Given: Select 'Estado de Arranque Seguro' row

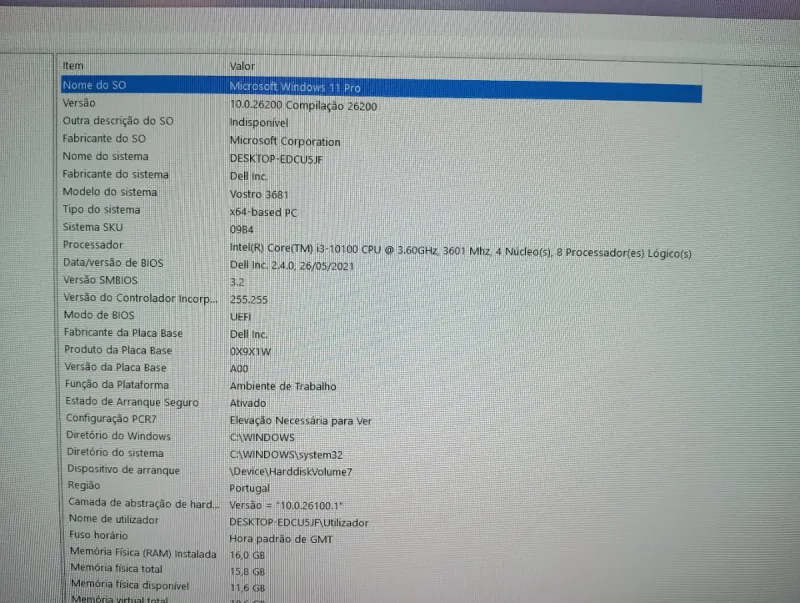Looking at the screenshot, I should pos(132,402).
